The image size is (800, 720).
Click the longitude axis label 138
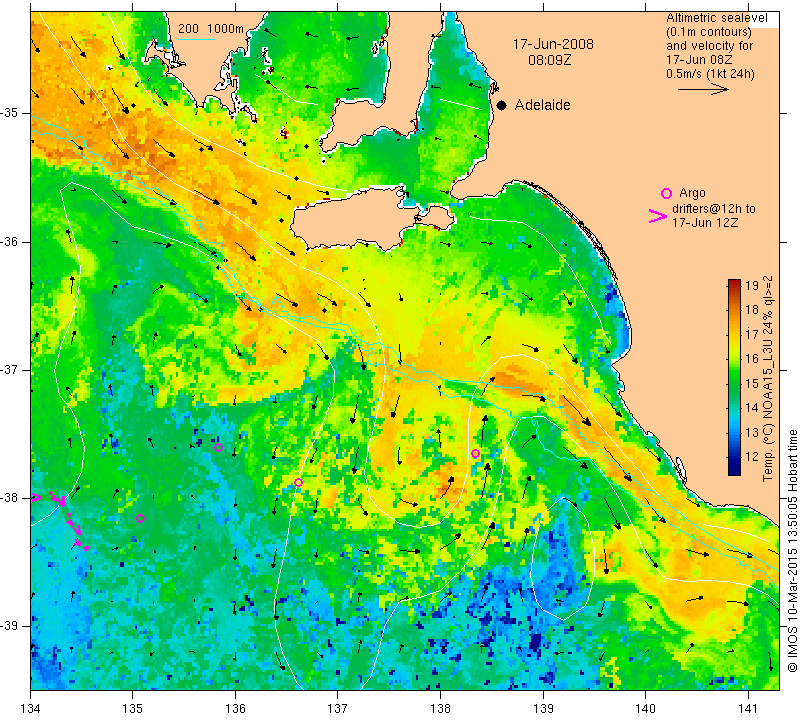[x=440, y=708]
